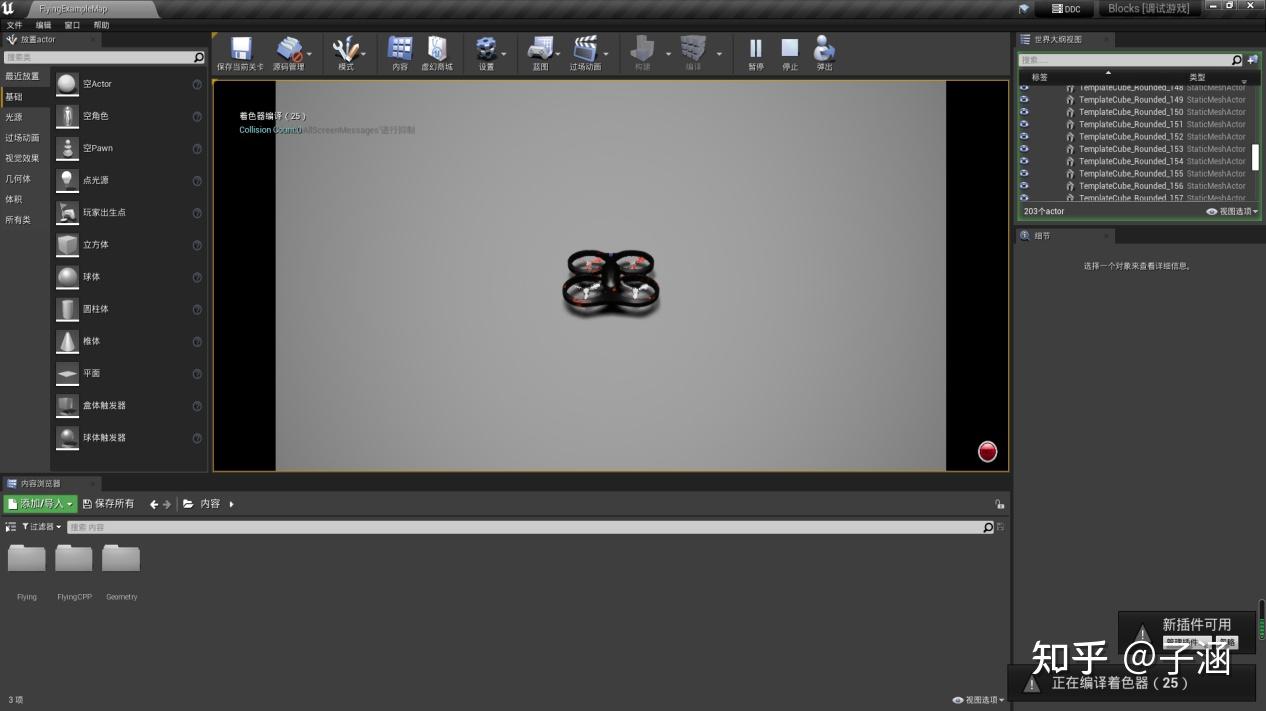The image size is (1266, 711).
Task: Open the Marketplace (虚幻商城) toolbar icon
Action: click(437, 49)
